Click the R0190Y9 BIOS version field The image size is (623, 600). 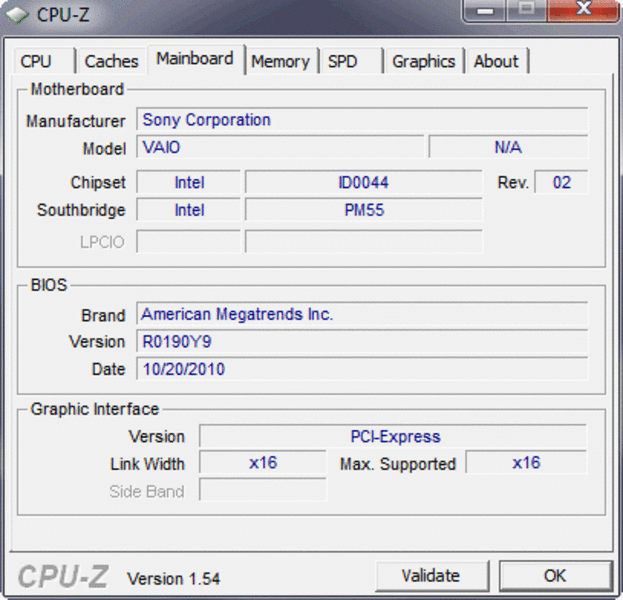[x=362, y=341]
